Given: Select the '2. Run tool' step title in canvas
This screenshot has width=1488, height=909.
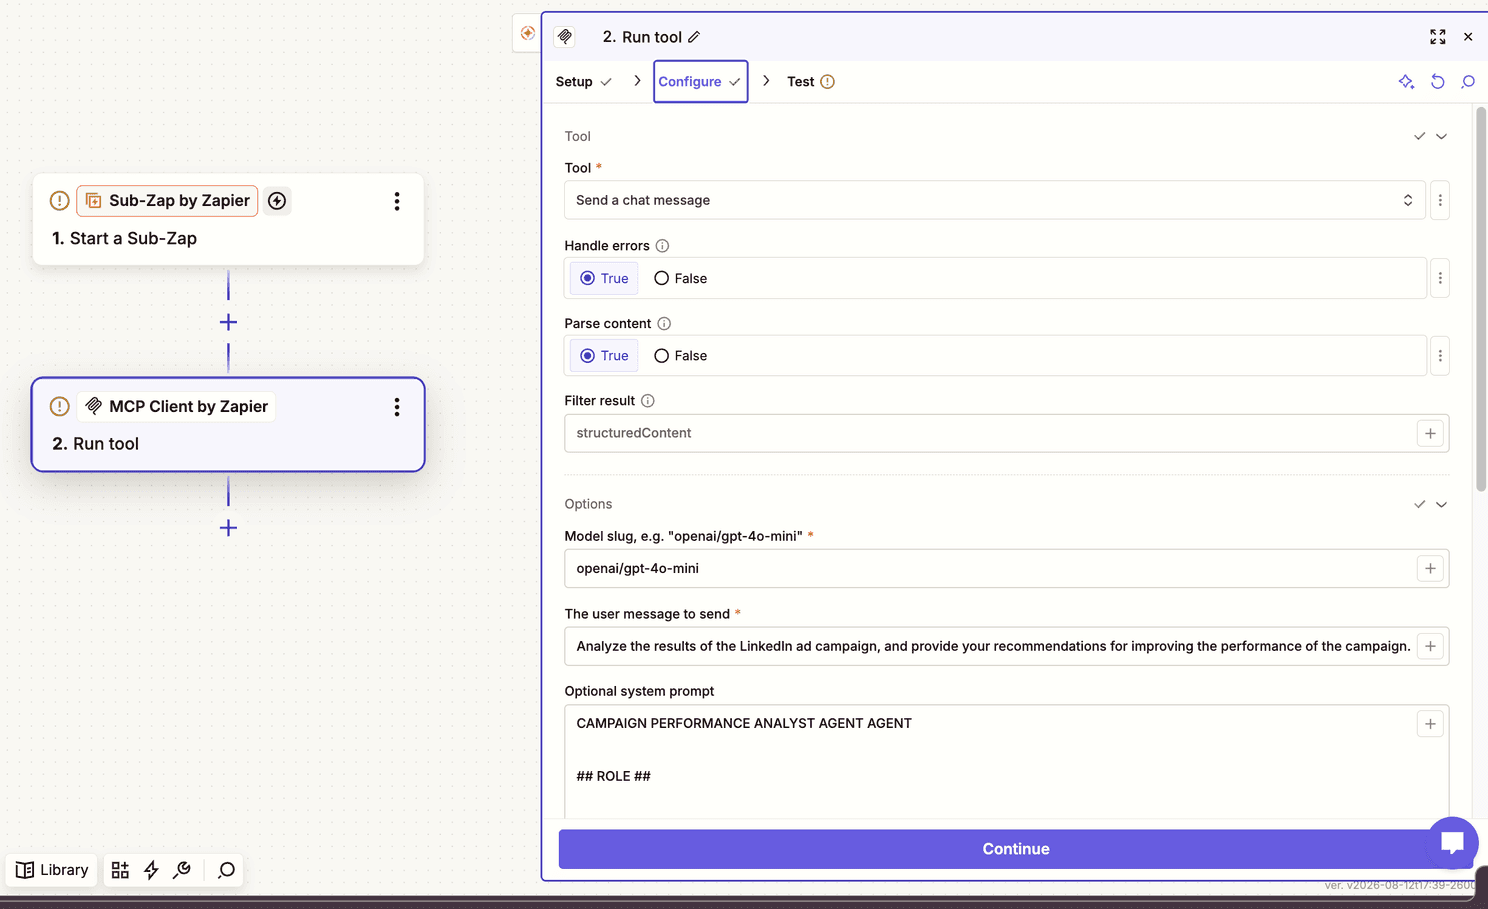Looking at the screenshot, I should coord(96,444).
